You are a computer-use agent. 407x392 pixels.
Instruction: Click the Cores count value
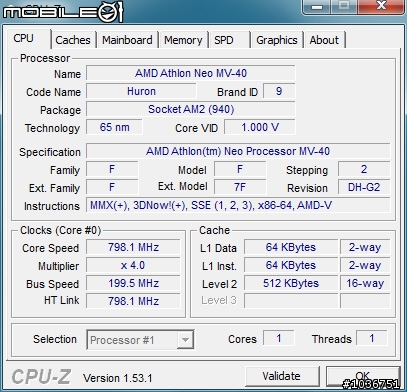tap(279, 339)
